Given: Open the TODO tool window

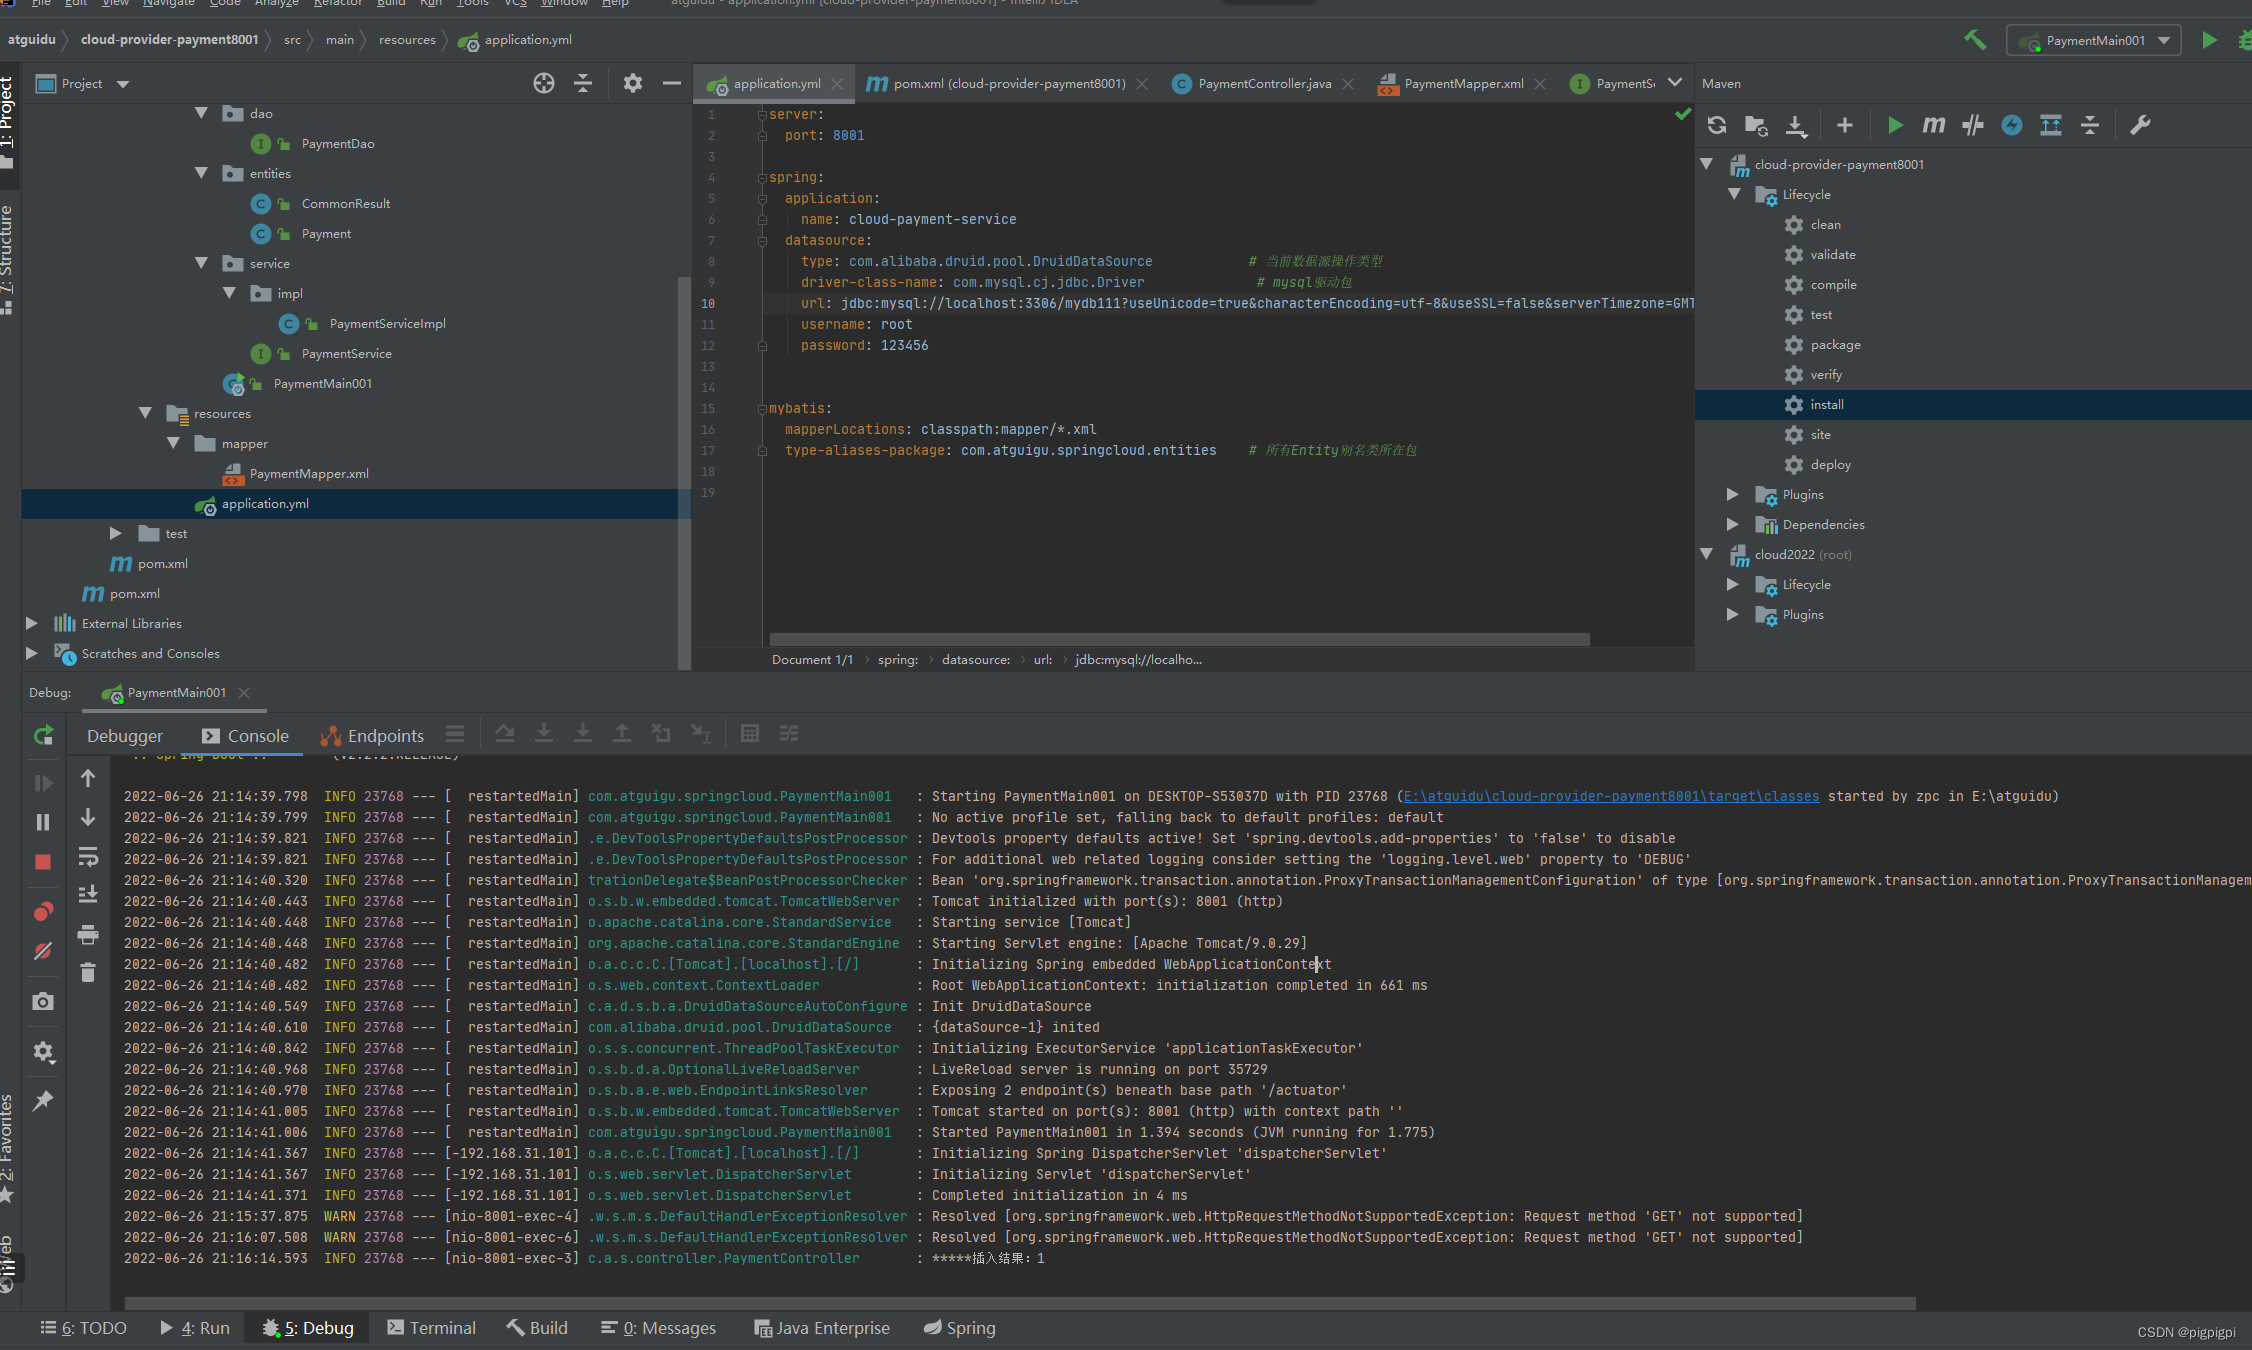Looking at the screenshot, I should (x=84, y=1327).
